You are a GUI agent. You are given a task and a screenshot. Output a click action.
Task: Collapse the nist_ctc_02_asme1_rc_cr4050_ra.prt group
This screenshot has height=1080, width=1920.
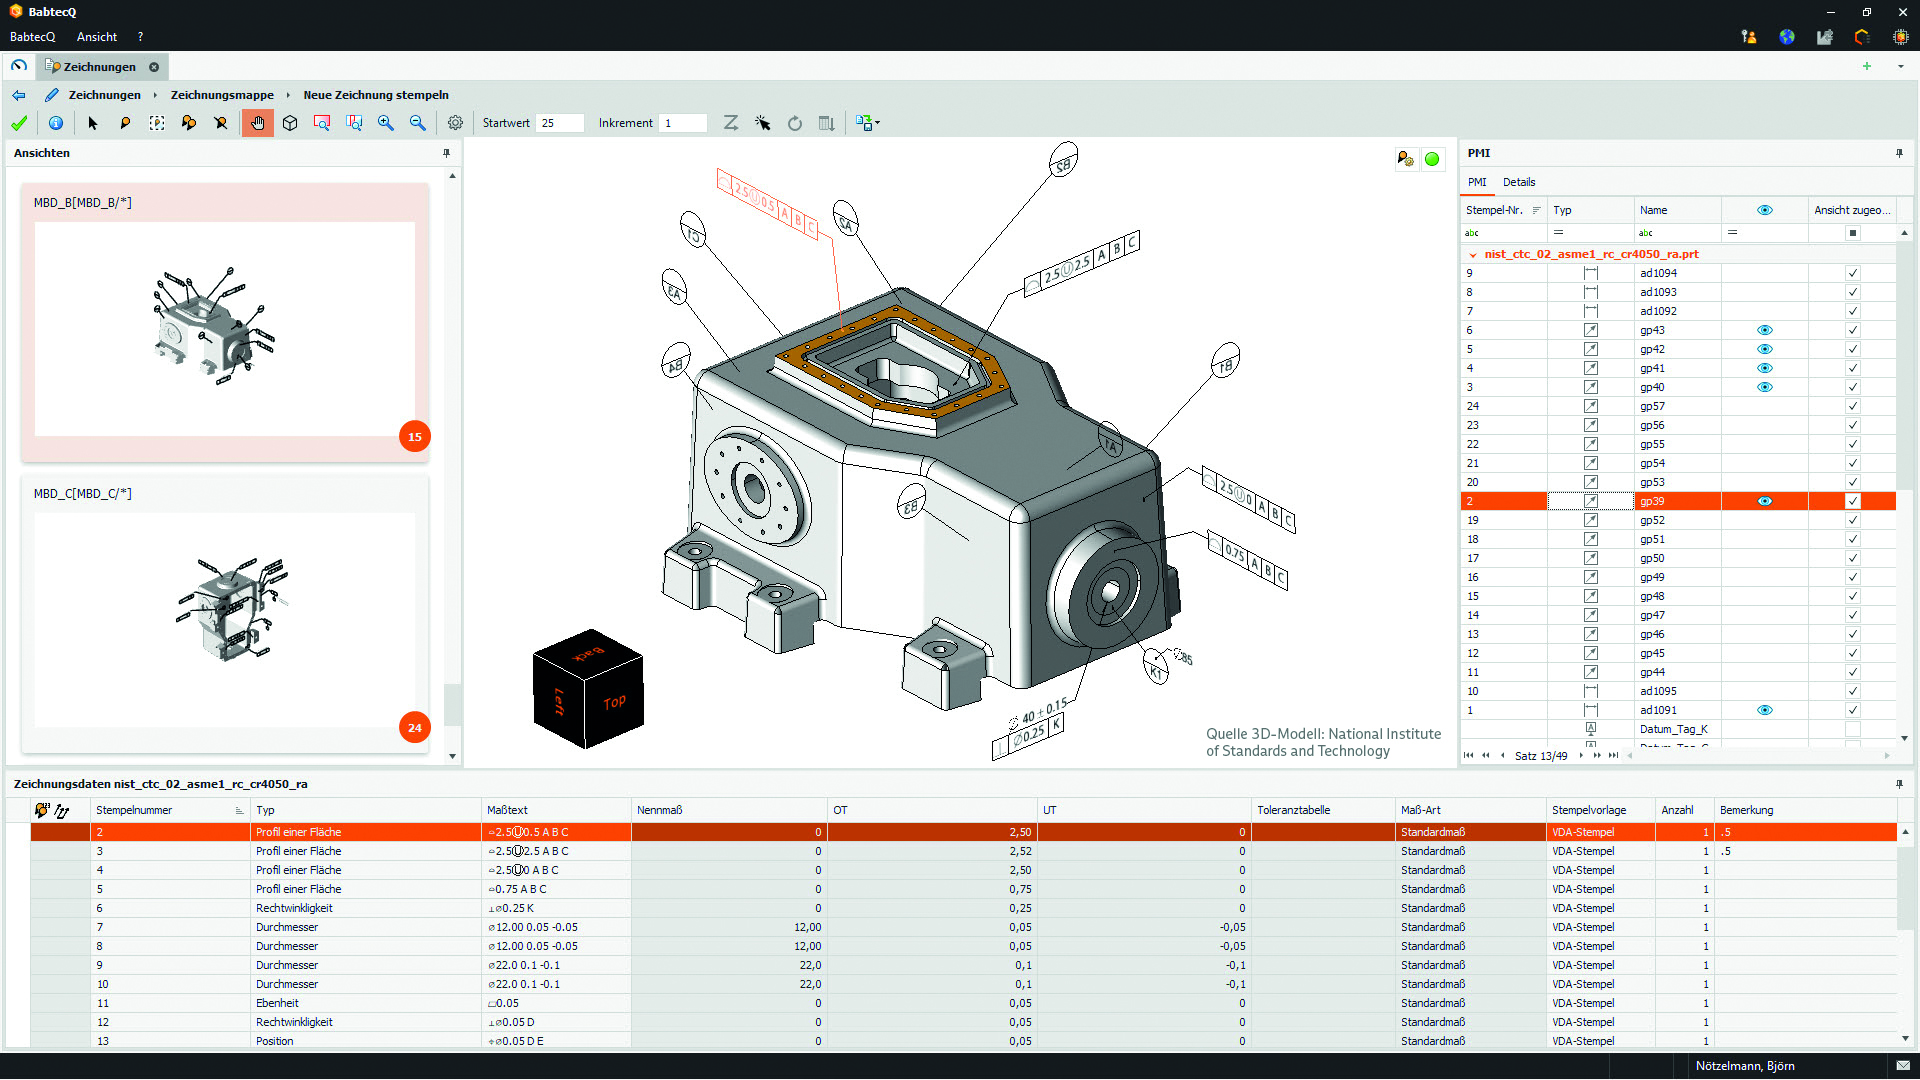click(x=1471, y=254)
